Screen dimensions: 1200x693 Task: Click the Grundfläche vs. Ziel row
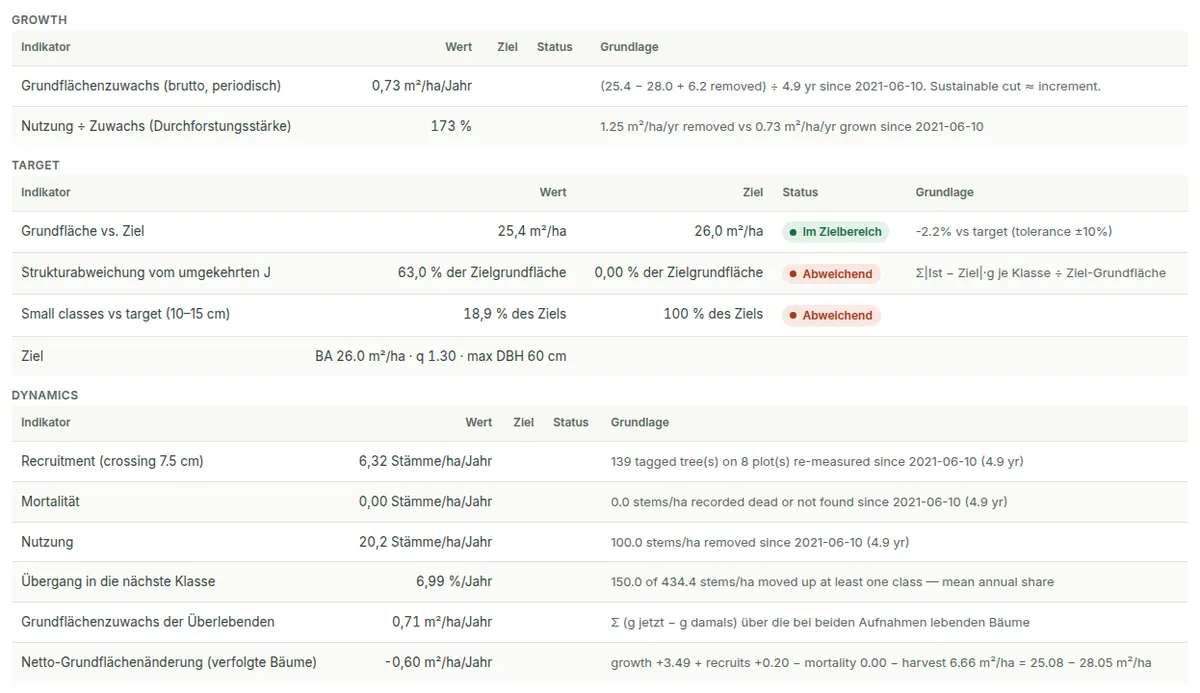[600, 231]
